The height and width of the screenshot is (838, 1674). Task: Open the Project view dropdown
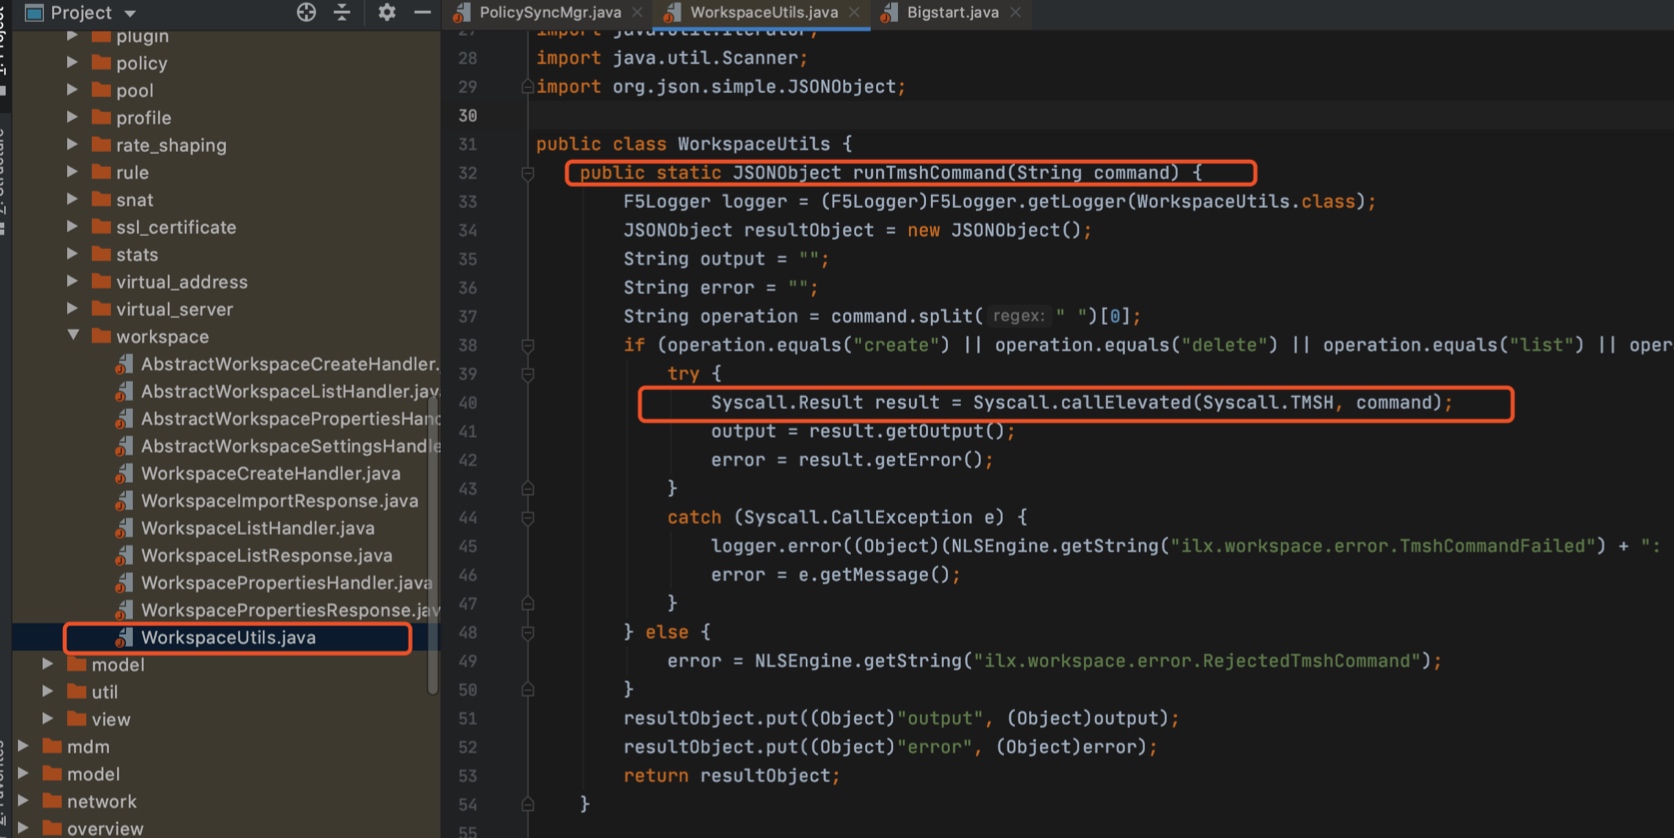tap(130, 13)
